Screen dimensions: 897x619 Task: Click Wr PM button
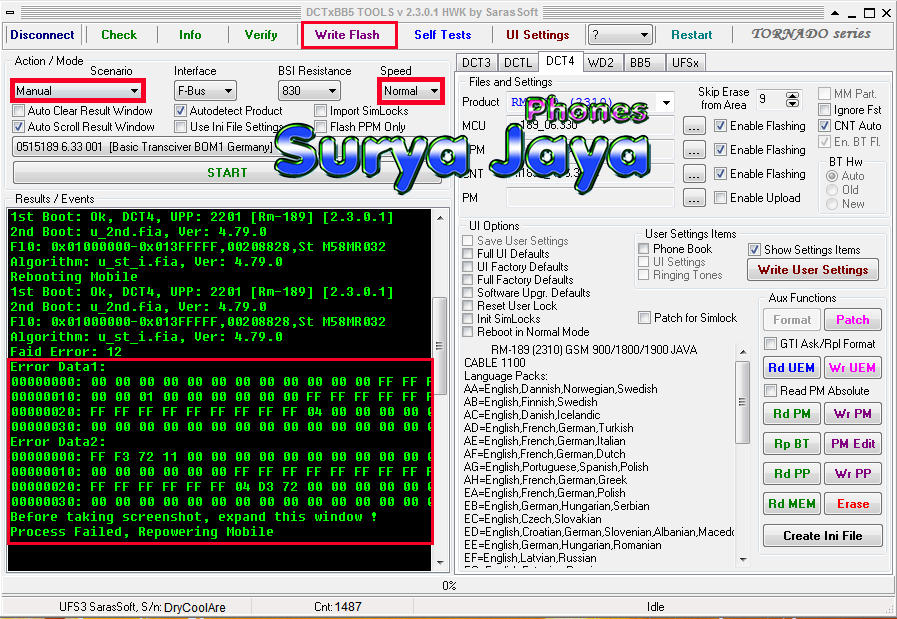(852, 414)
